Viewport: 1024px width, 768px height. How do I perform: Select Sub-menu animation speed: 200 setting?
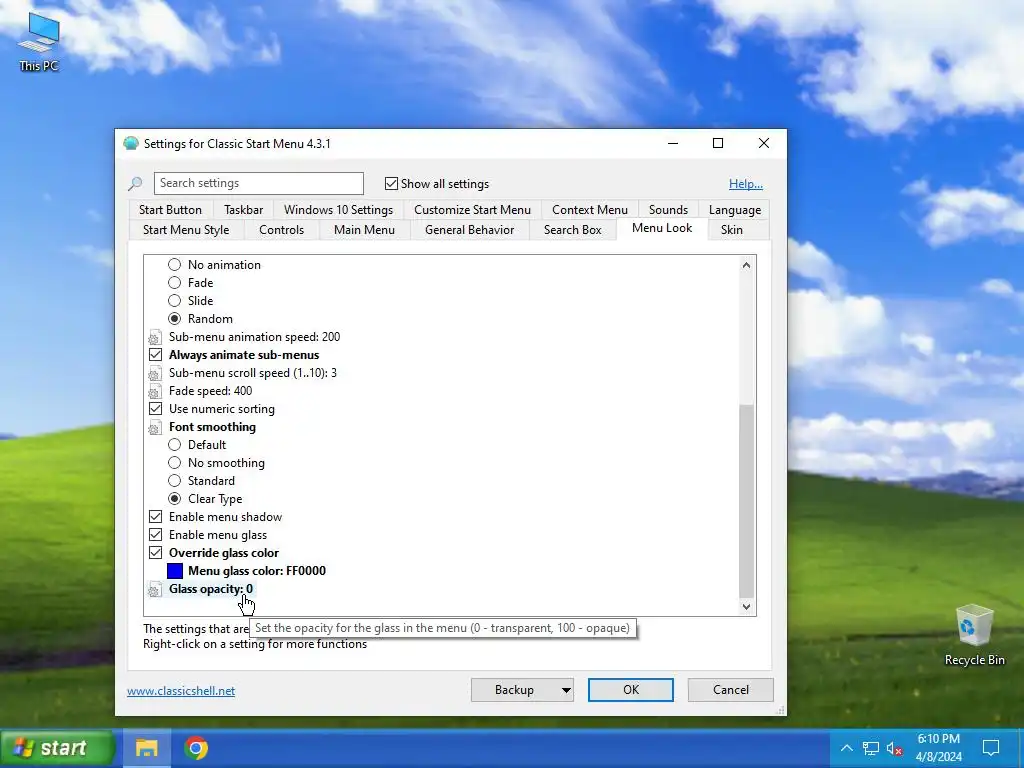tap(255, 337)
